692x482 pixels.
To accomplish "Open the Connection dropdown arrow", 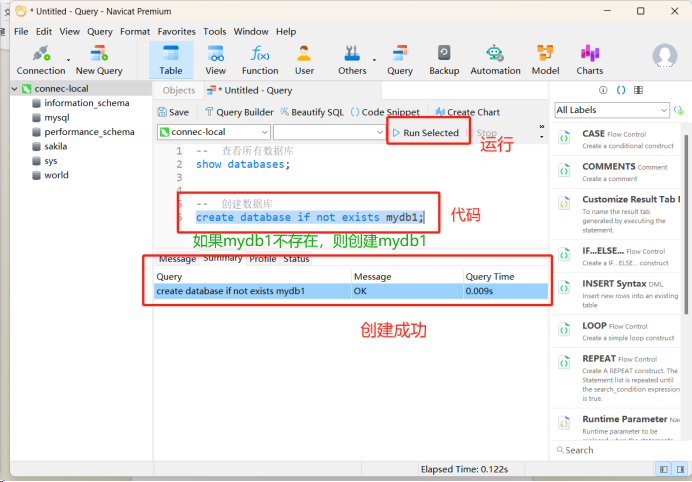I will pyautogui.click(x=68, y=60).
